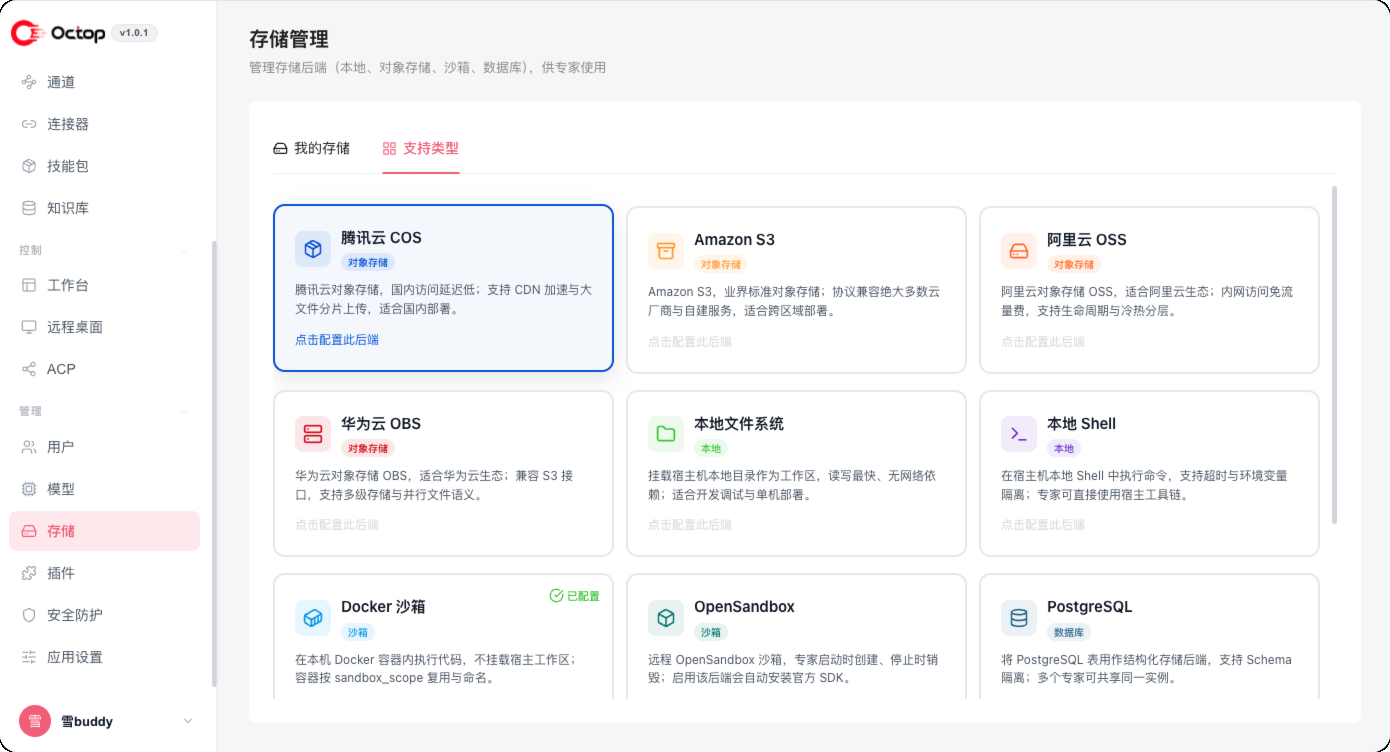Viewport: 1390px width, 752px height.
Task: Click the card list vertical scrollbar
Action: (1334, 354)
